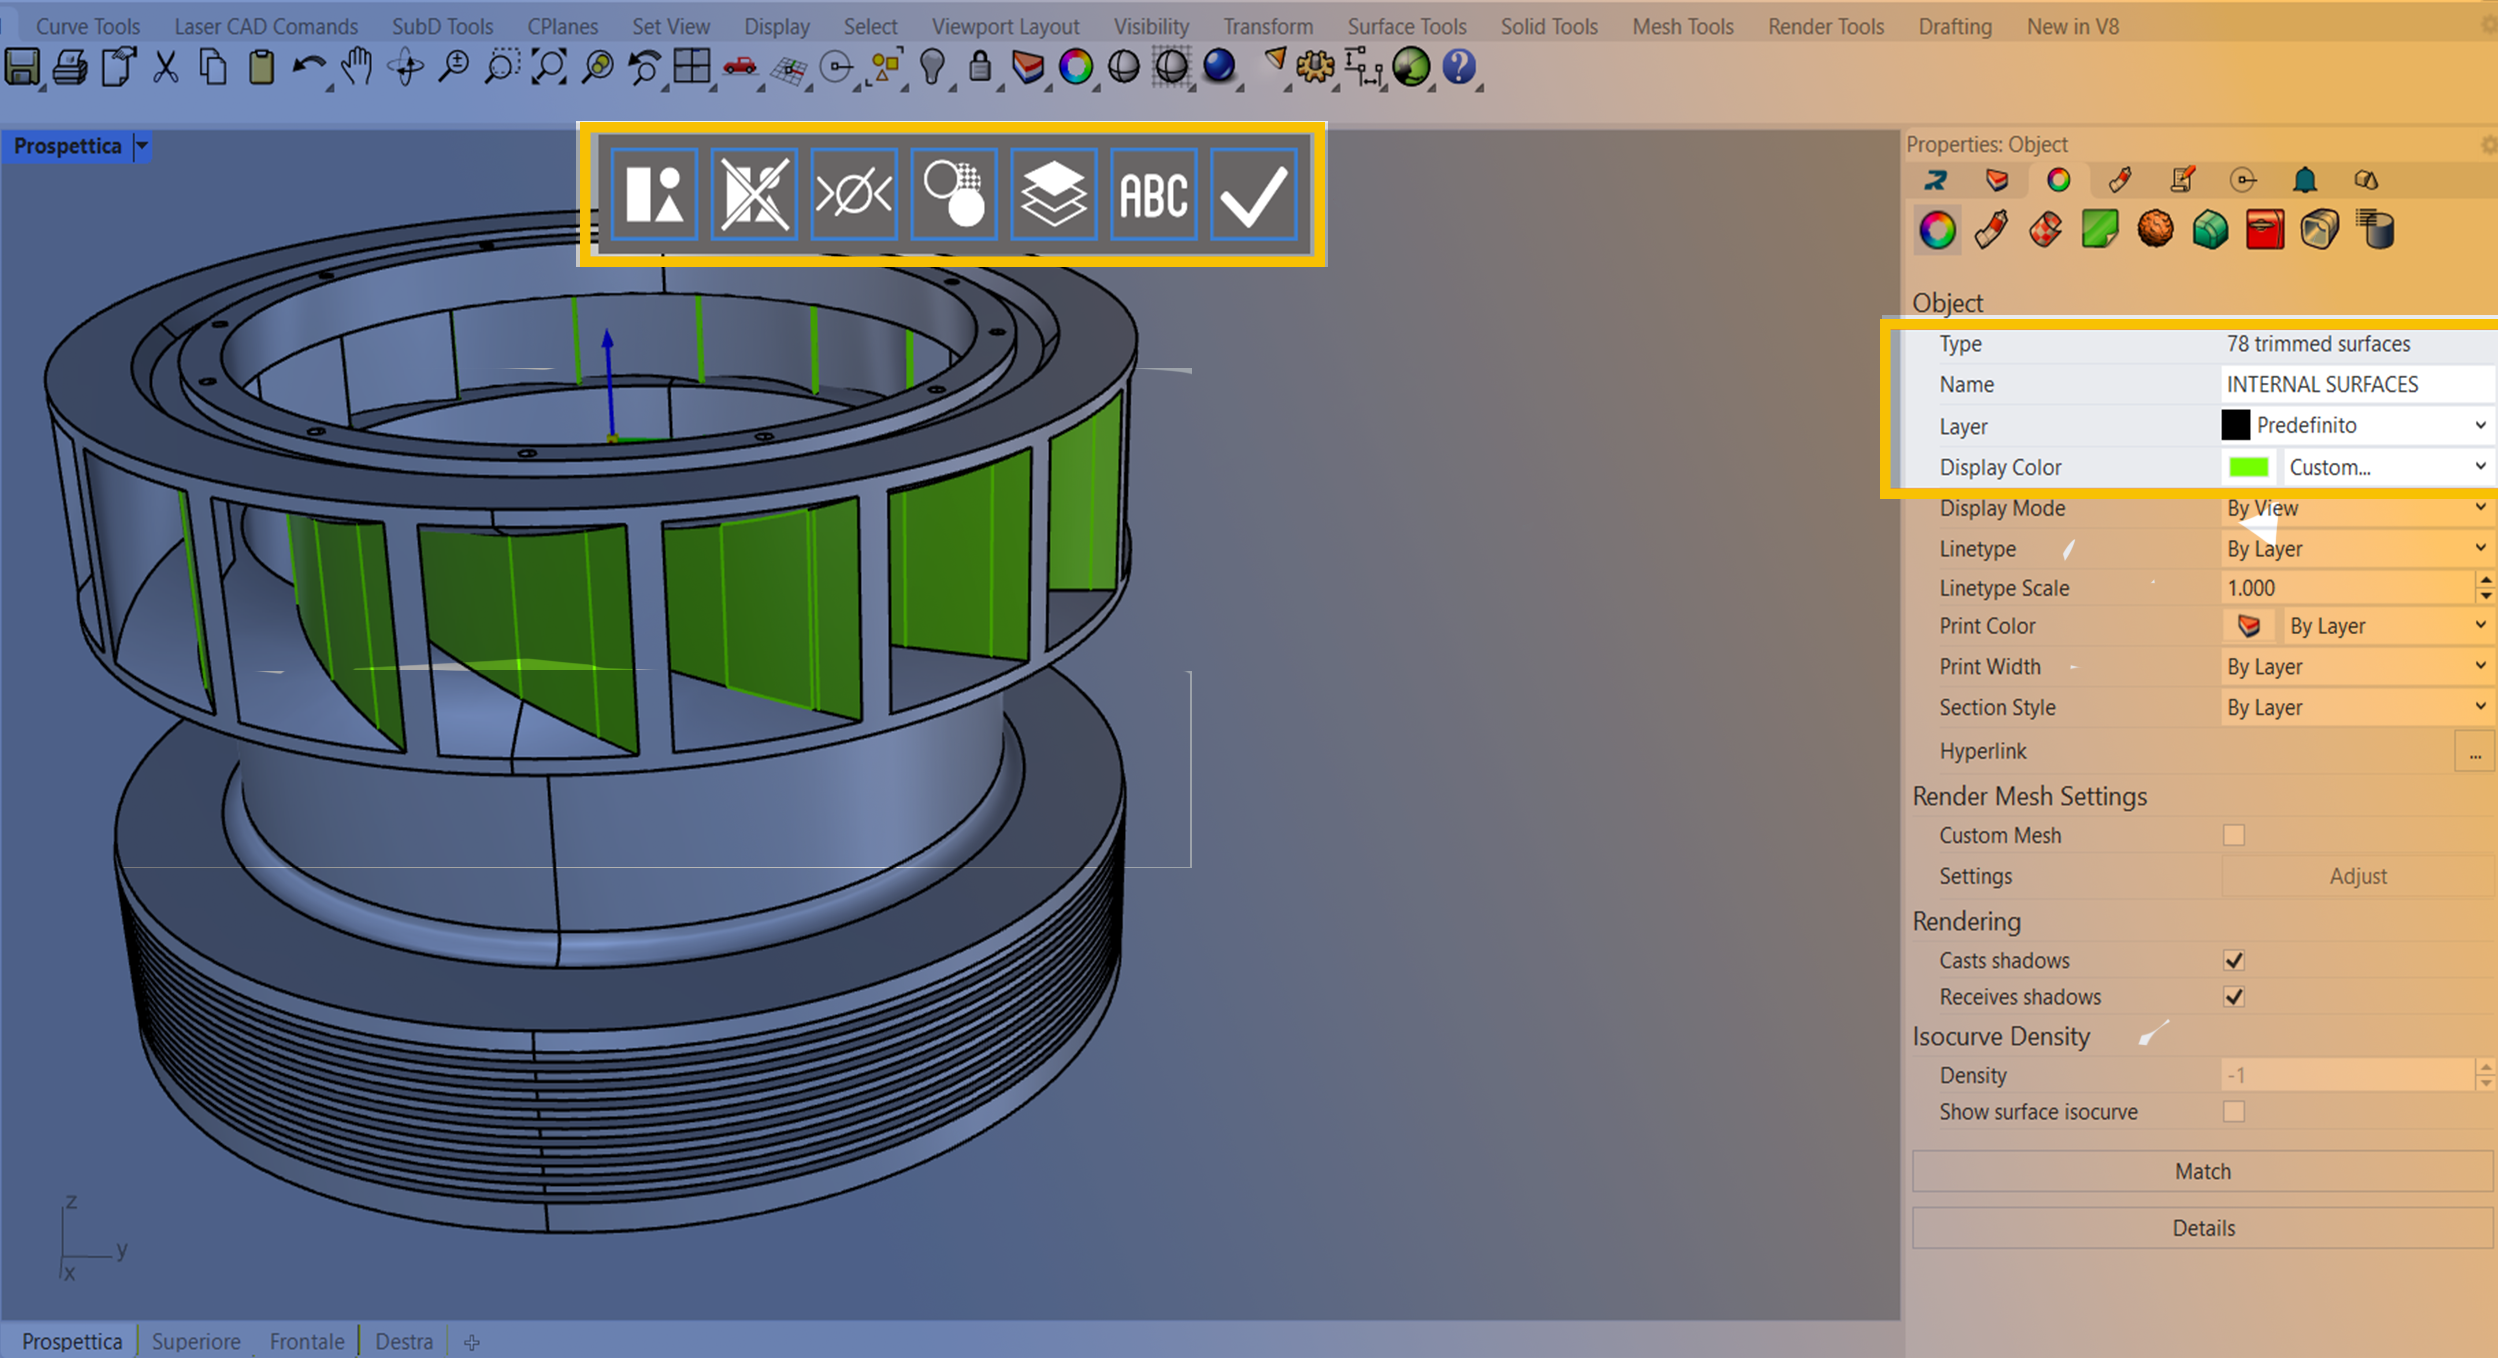The width and height of the screenshot is (2498, 1358).
Task: Switch to the Superiore viewport tab
Action: click(x=196, y=1341)
